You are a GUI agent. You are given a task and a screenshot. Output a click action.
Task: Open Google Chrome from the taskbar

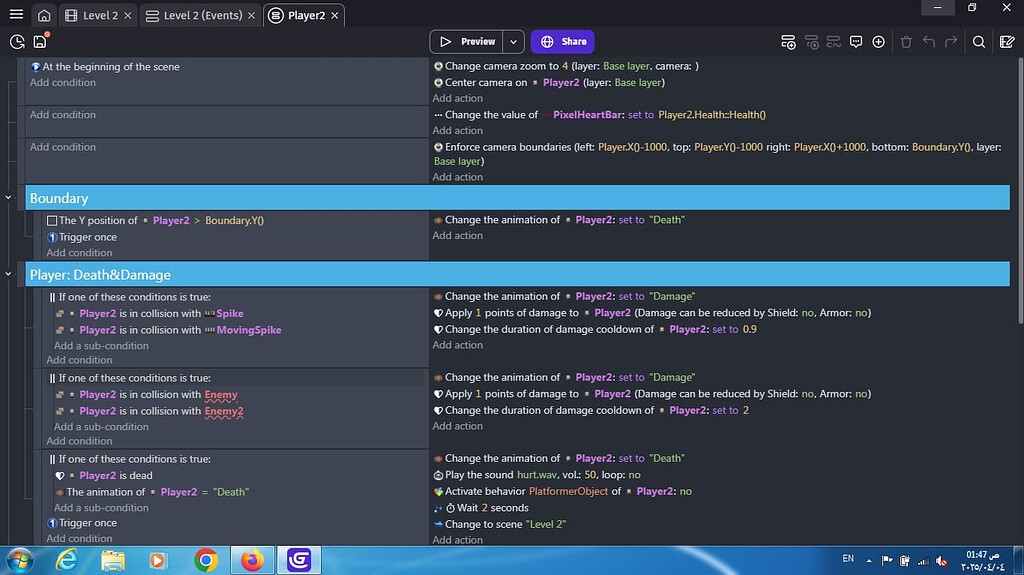(206, 560)
